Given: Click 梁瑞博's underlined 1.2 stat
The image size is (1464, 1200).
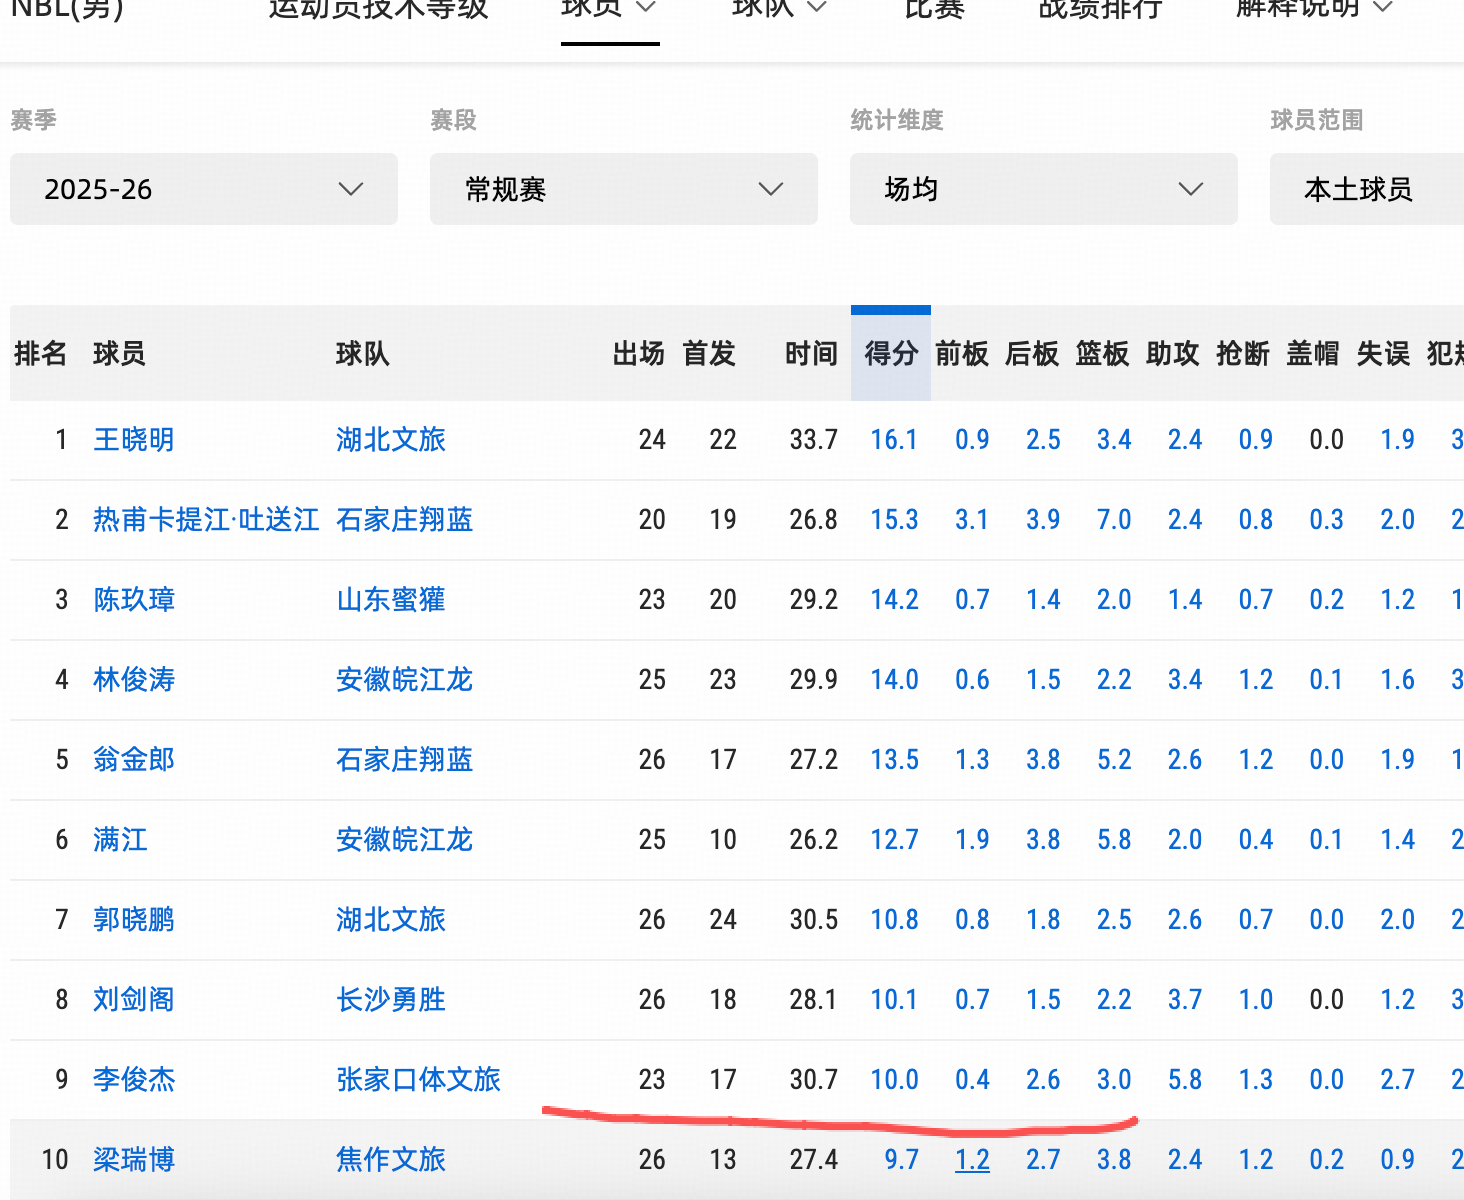Looking at the screenshot, I should [972, 1159].
